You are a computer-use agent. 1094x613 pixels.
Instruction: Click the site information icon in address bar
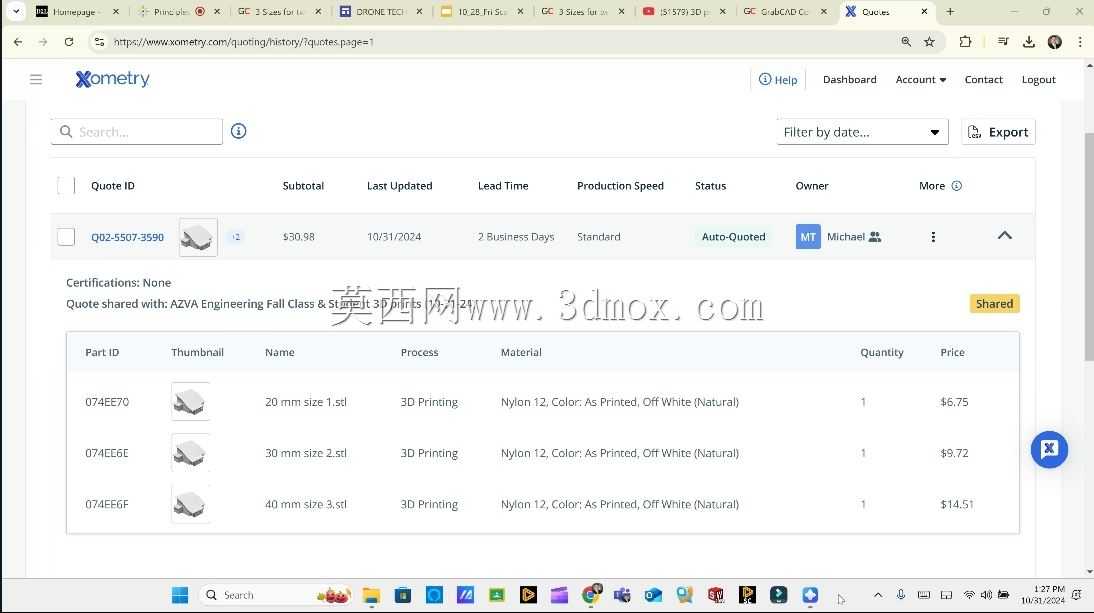coord(100,42)
